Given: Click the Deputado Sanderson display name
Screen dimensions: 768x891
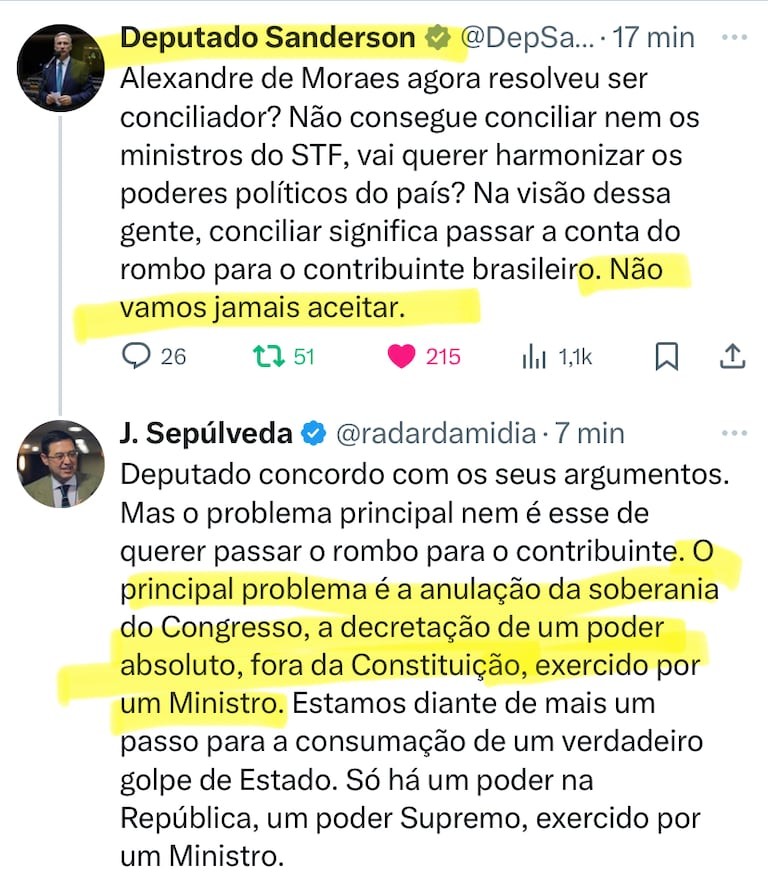Looking at the screenshot, I should point(267,38).
